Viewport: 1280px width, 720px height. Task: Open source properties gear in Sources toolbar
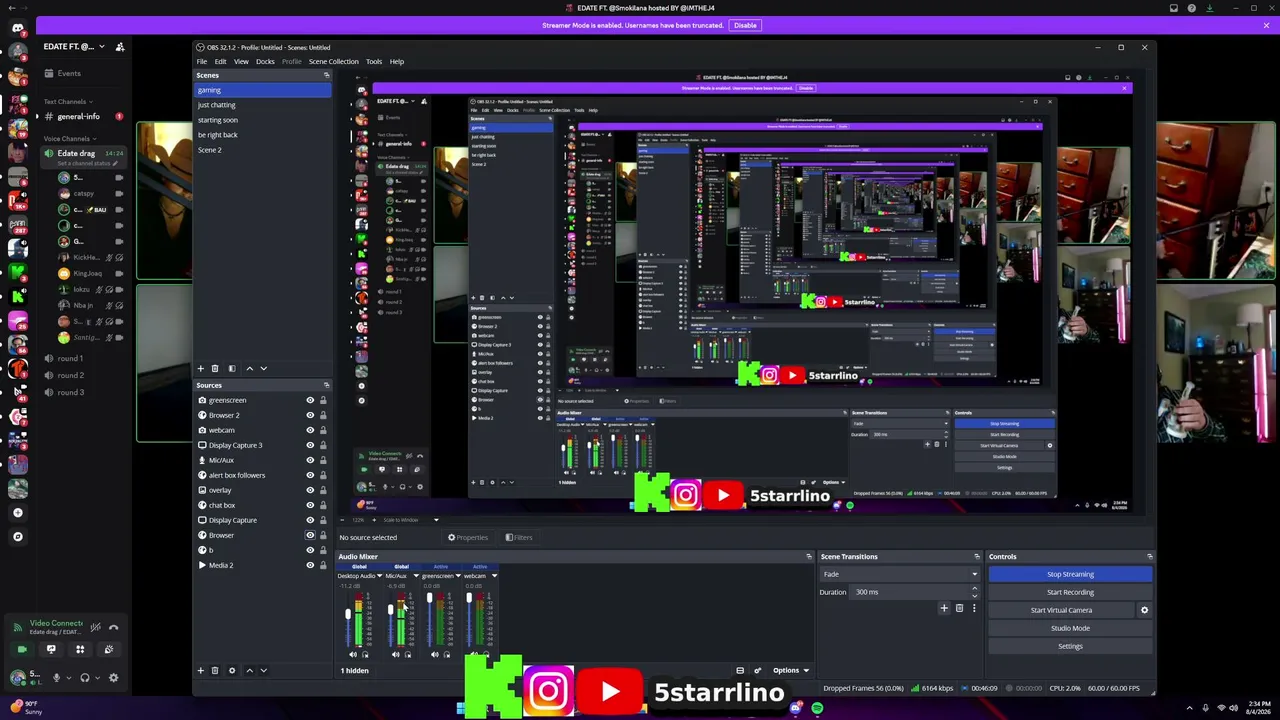pyautogui.click(x=232, y=671)
